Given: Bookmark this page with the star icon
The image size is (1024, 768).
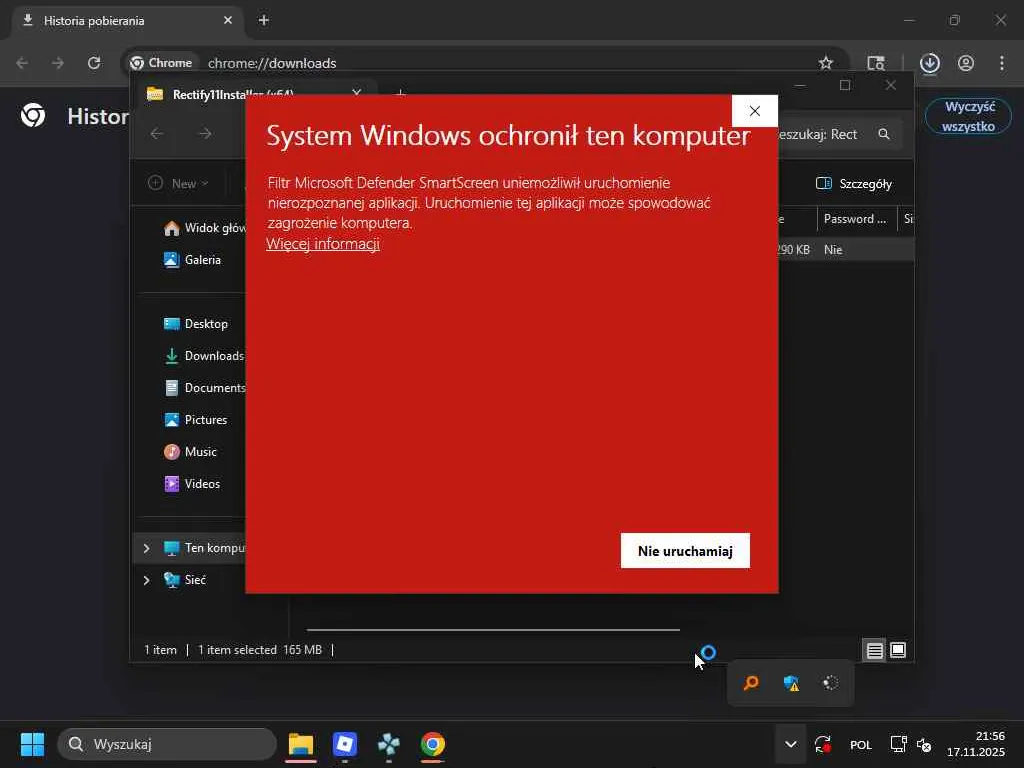Looking at the screenshot, I should click(825, 63).
